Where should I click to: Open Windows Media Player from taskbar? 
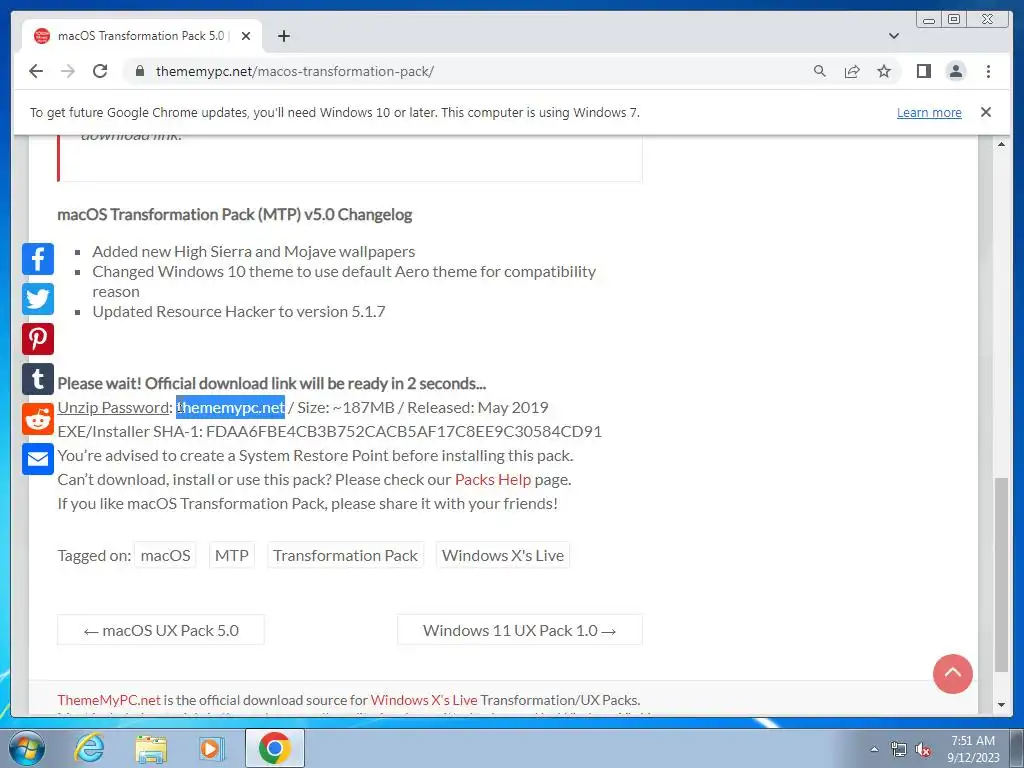[211, 748]
